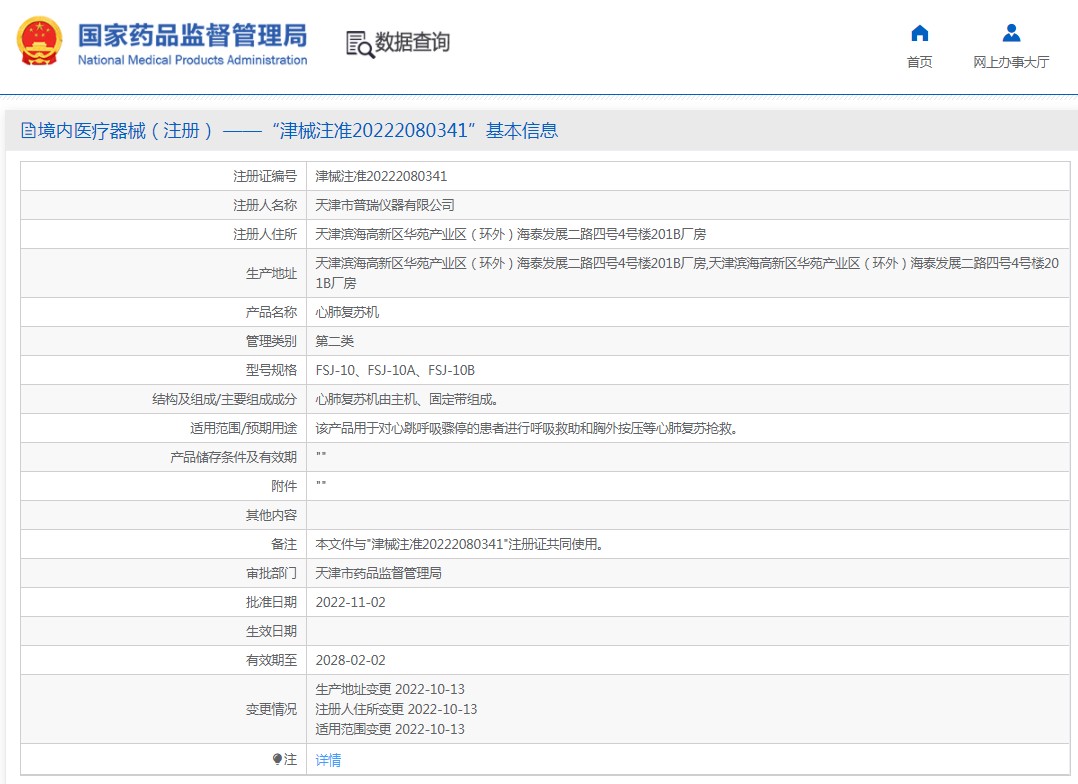Click the 注册人名称 row label

click(265, 205)
